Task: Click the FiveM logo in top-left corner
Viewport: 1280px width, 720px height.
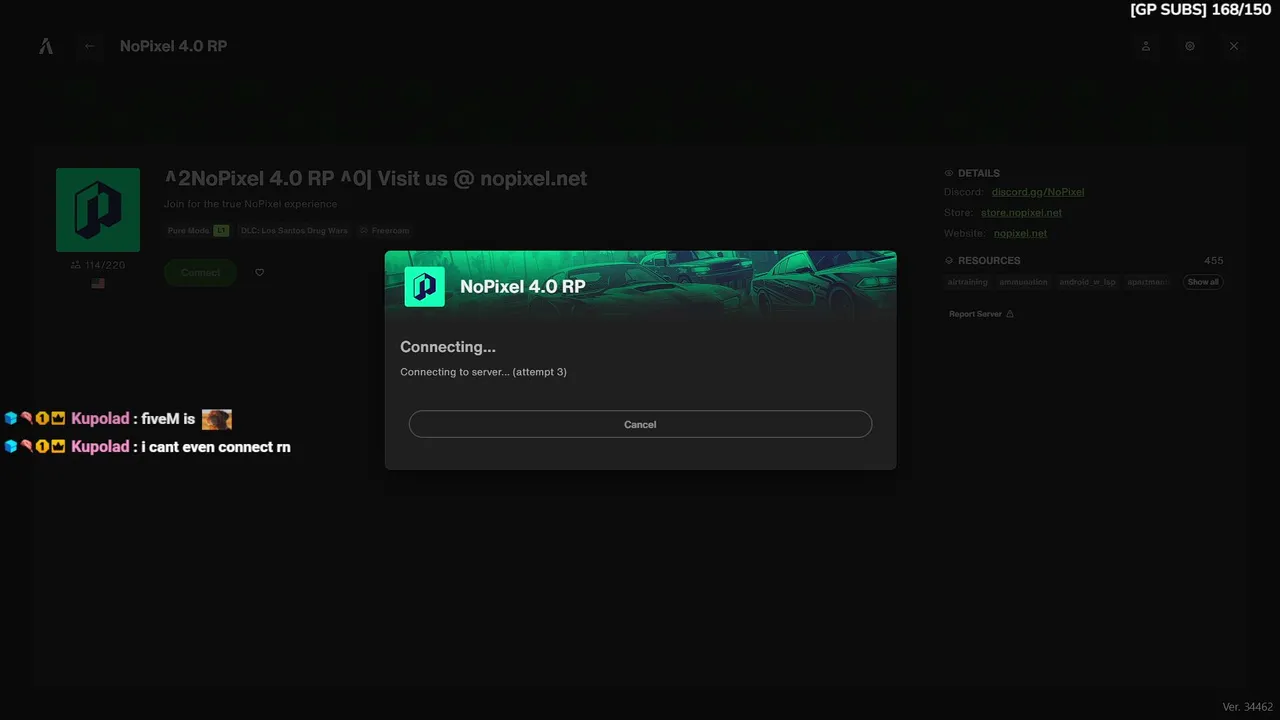Action: (46, 46)
